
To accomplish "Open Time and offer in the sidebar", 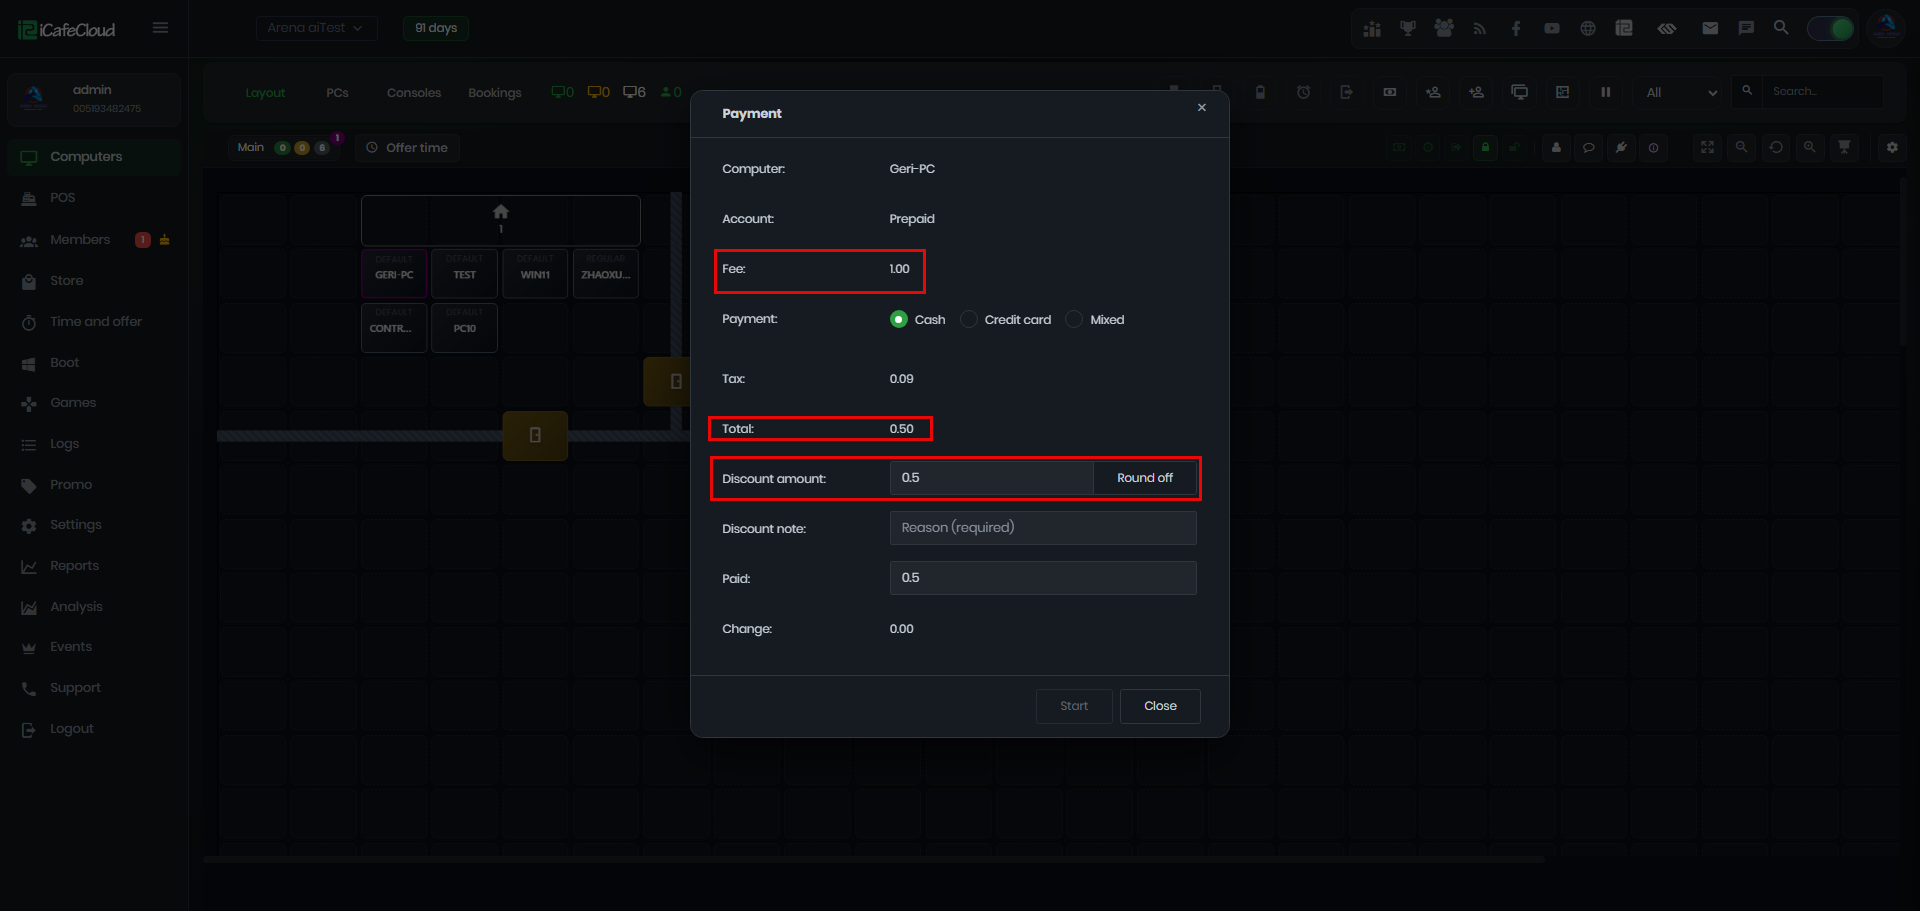I will (x=94, y=322).
